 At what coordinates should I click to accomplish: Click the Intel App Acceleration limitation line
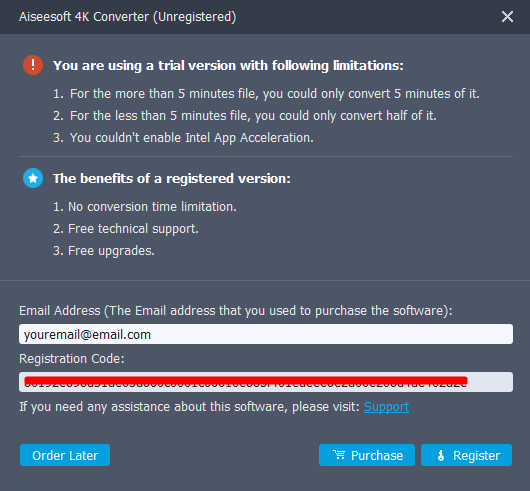[183, 138]
